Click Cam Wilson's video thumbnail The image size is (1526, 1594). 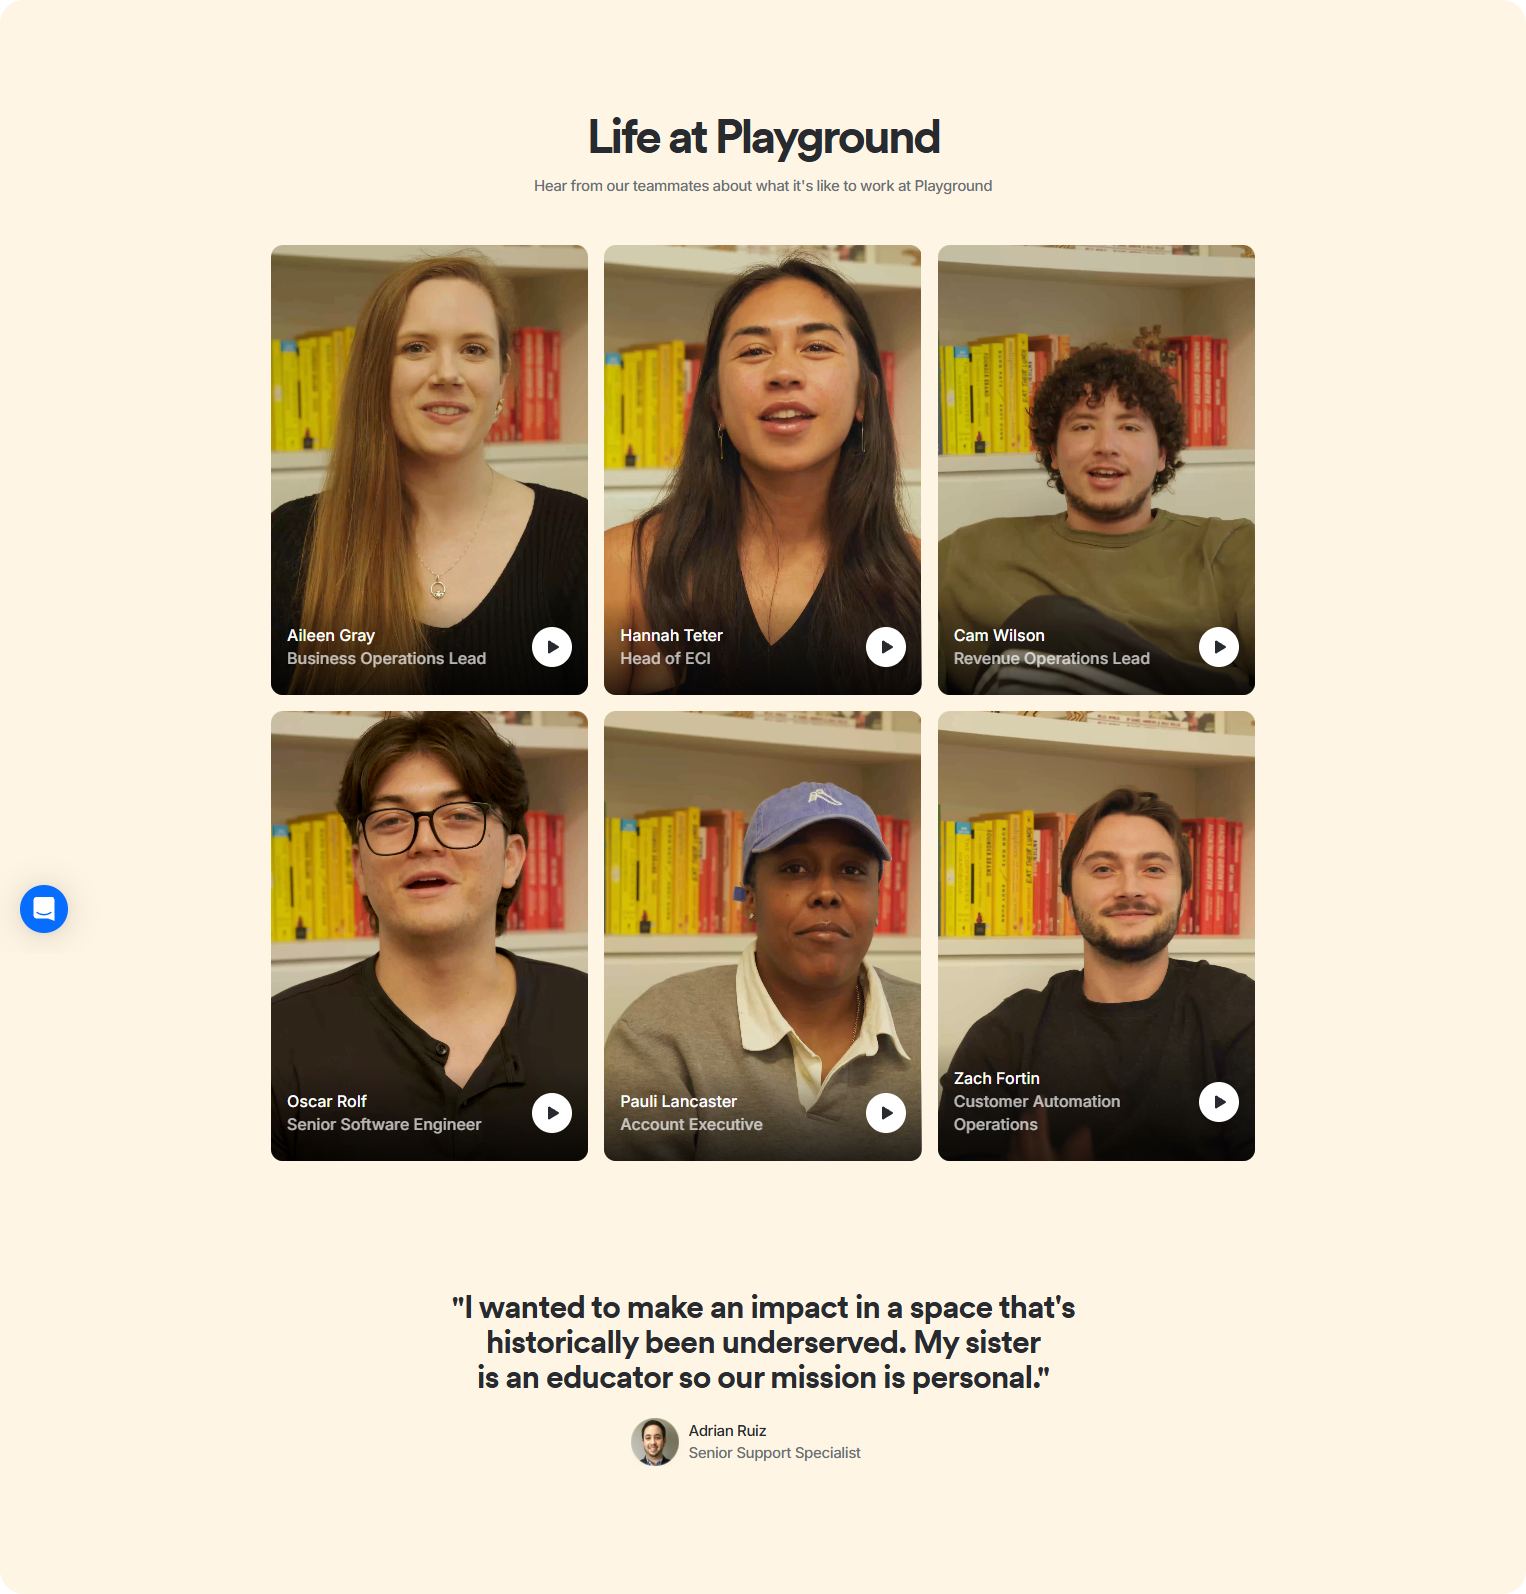click(1096, 470)
